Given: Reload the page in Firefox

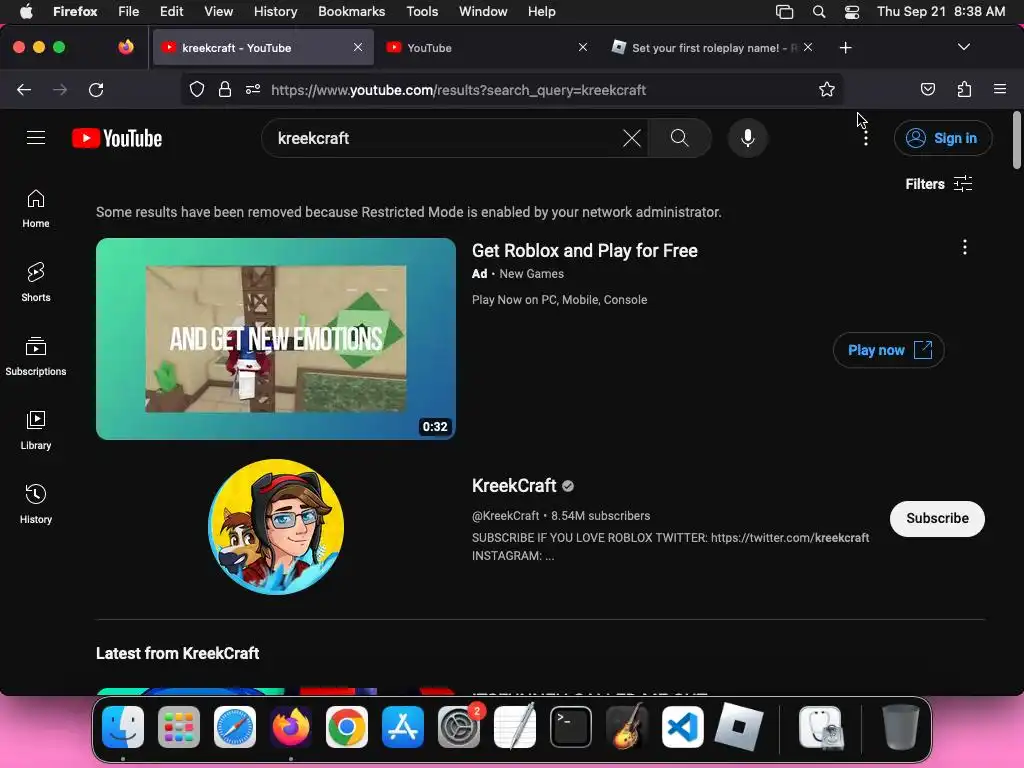Looking at the screenshot, I should click(96, 89).
